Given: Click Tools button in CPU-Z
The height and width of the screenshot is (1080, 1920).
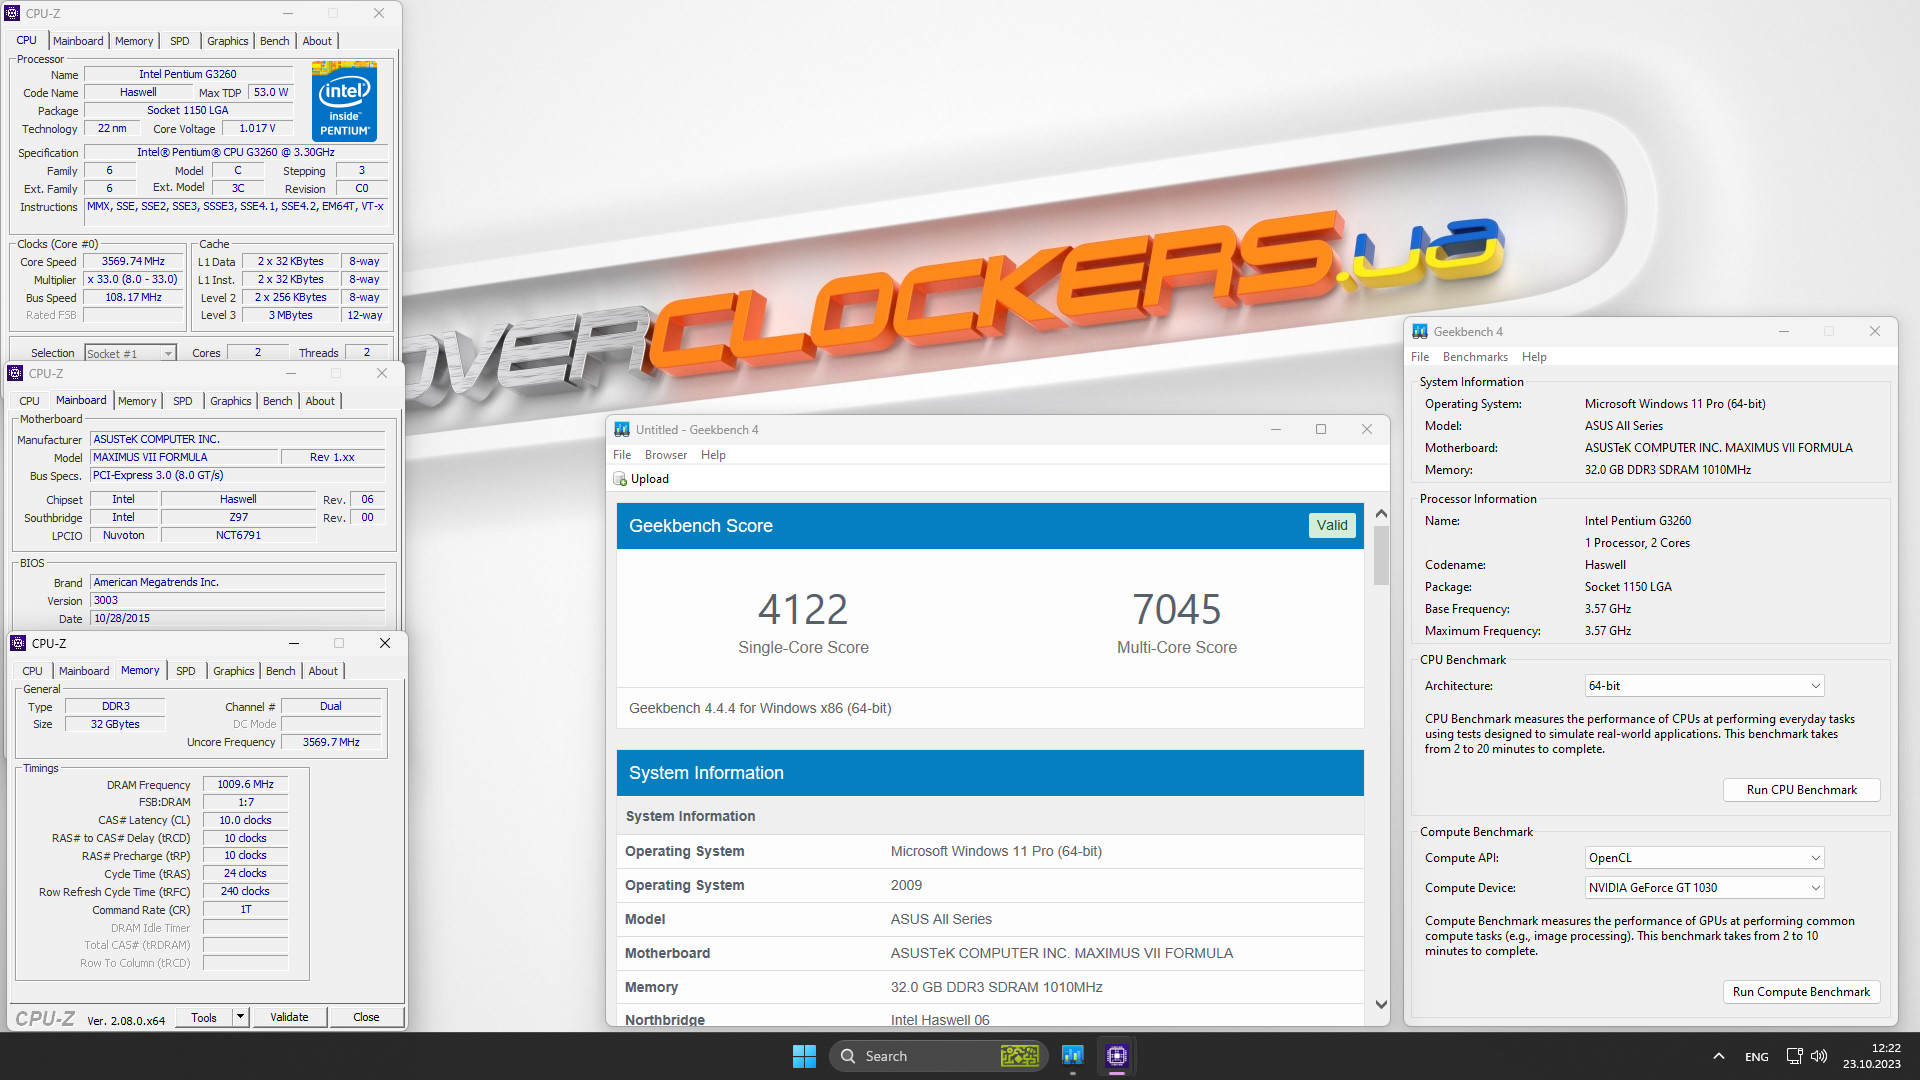Looking at the screenshot, I should [204, 1017].
